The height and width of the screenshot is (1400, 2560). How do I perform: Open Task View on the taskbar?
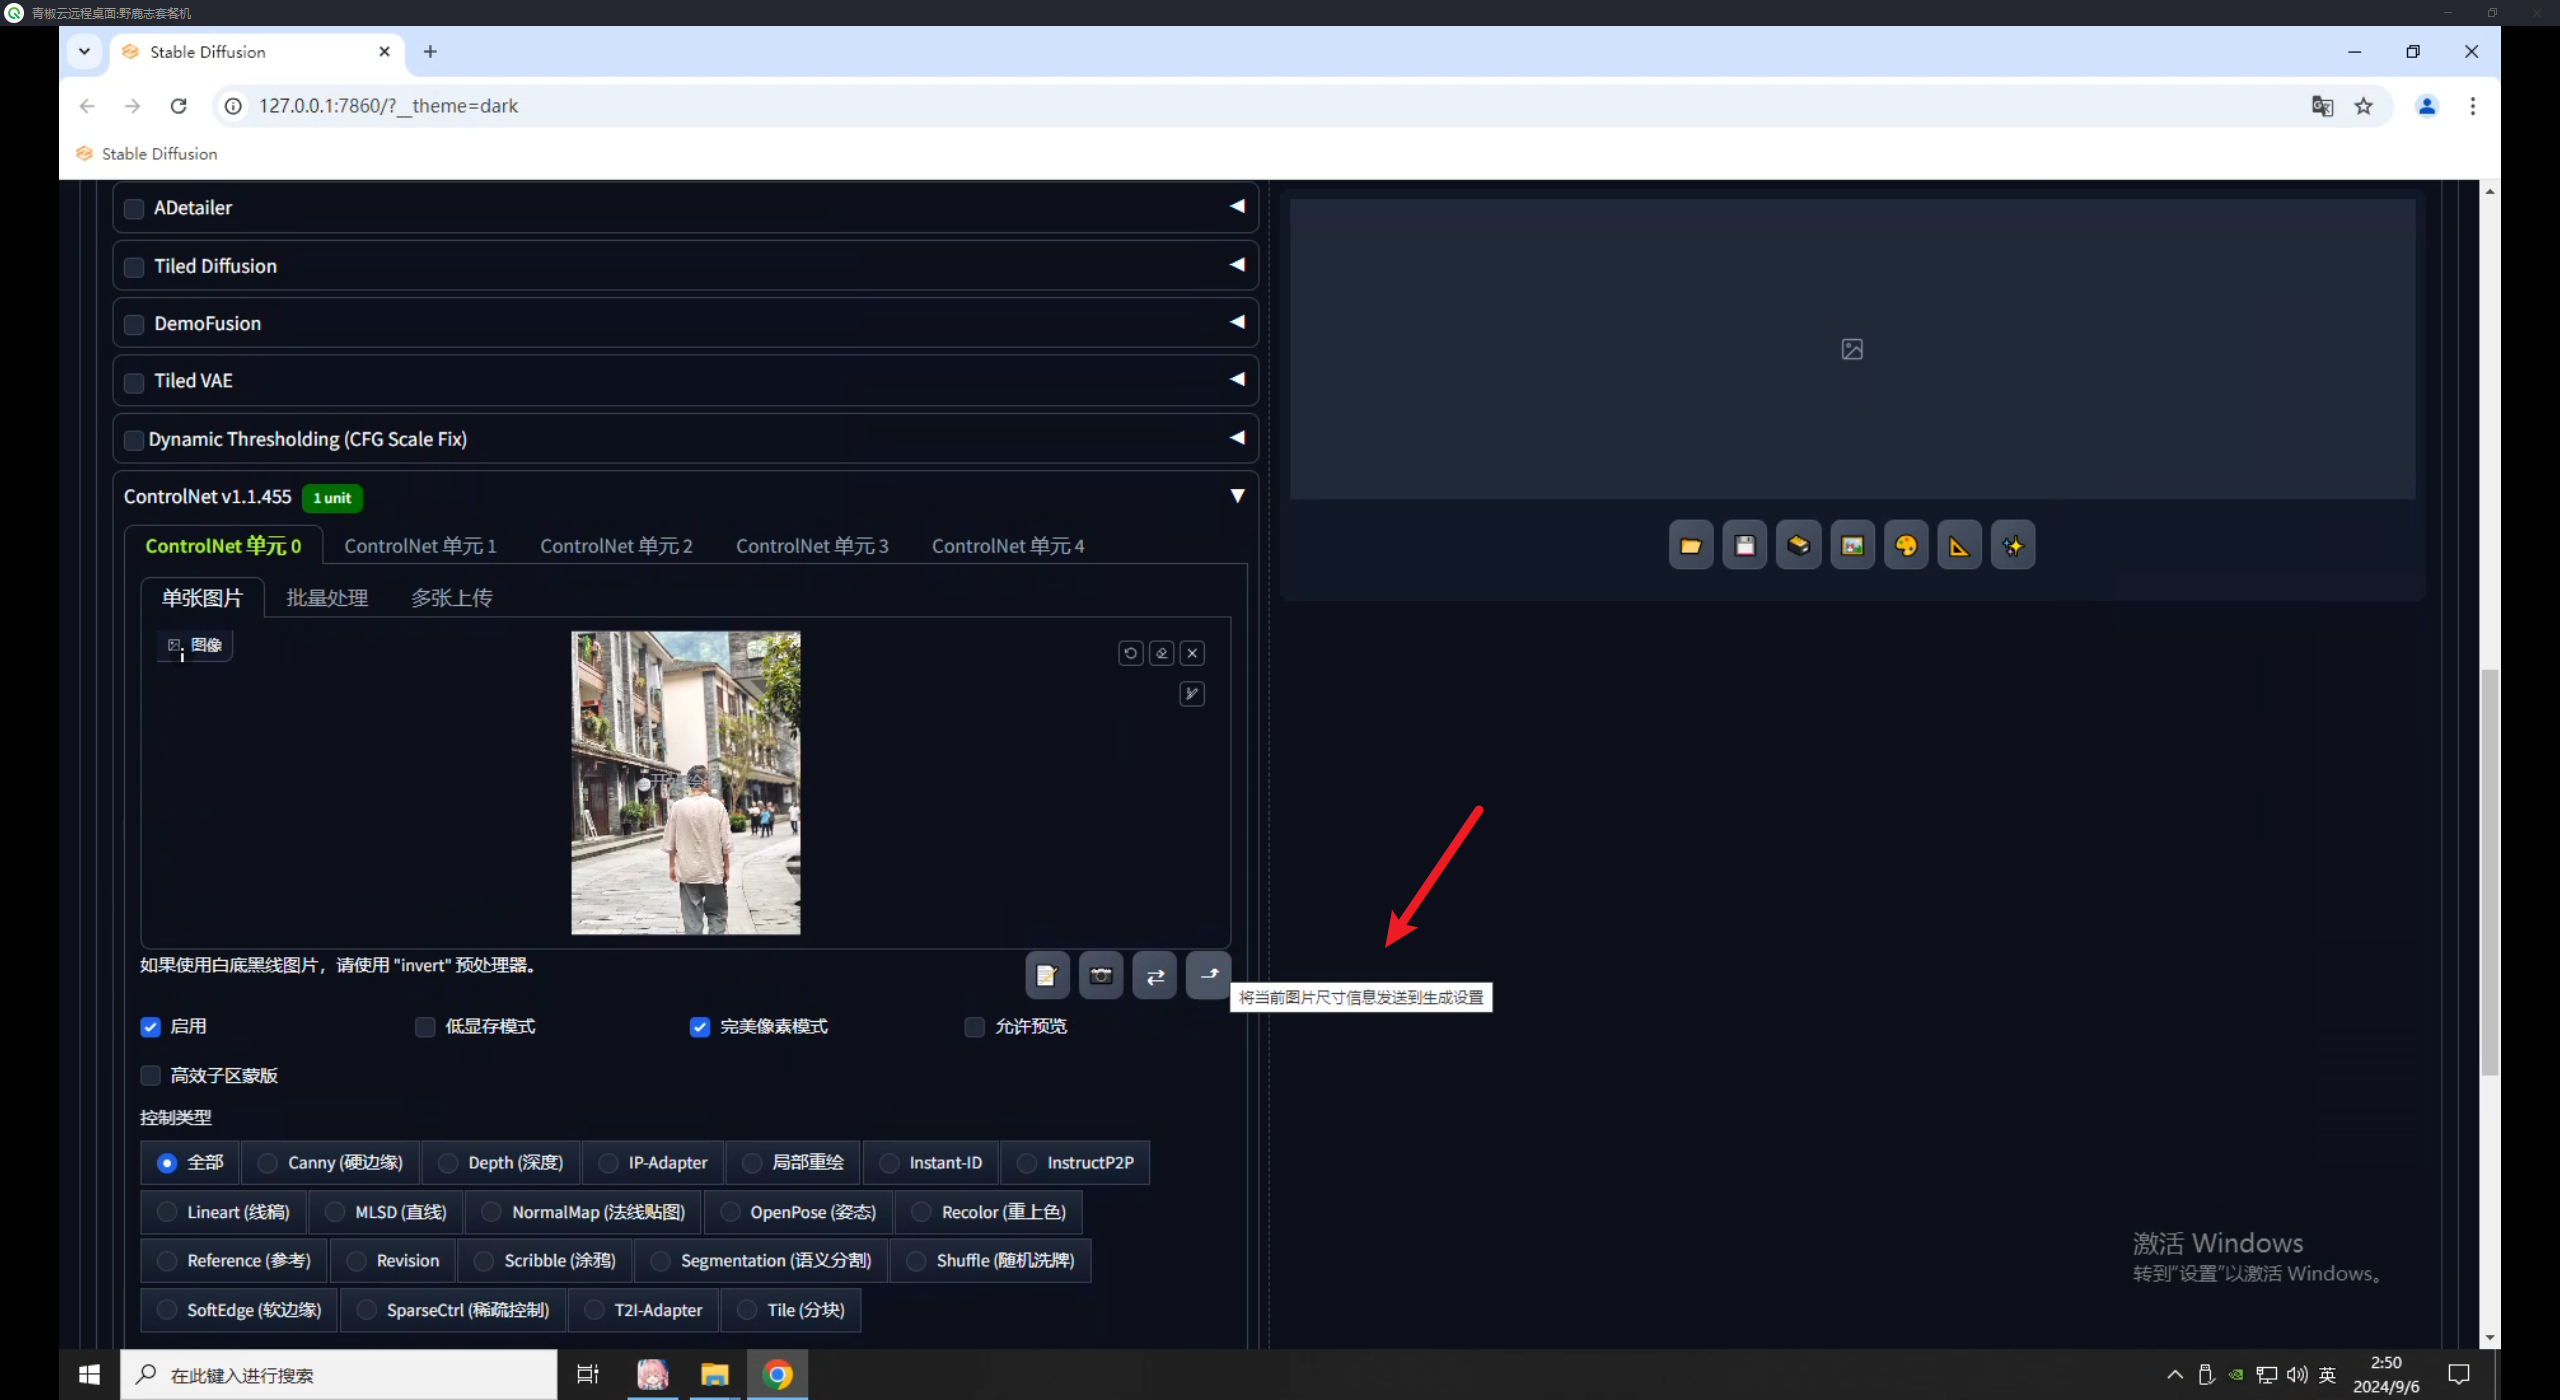[588, 1375]
